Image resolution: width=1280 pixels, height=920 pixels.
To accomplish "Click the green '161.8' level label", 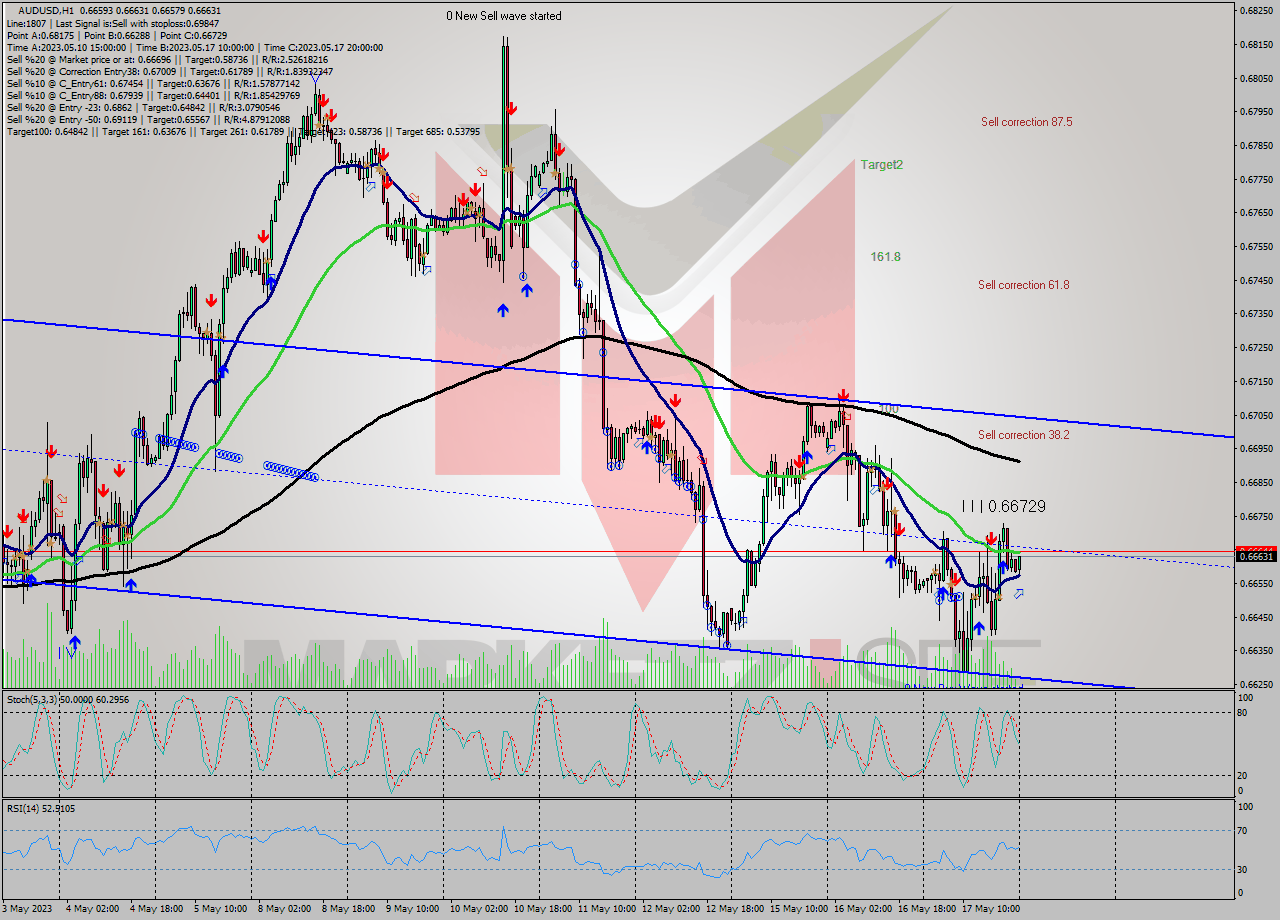I will pos(885,257).
